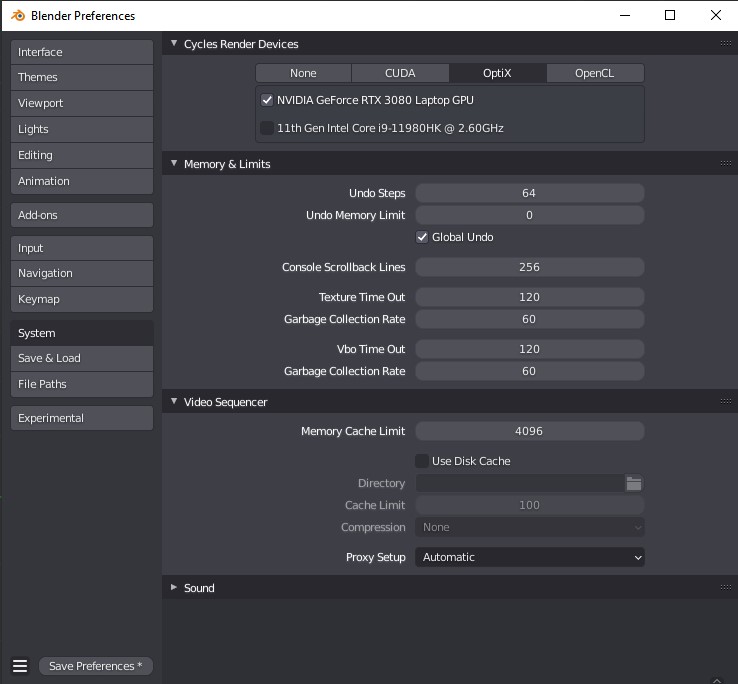This screenshot has height=684, width=738.
Task: Open the Add-ons preferences section
Action: point(82,215)
